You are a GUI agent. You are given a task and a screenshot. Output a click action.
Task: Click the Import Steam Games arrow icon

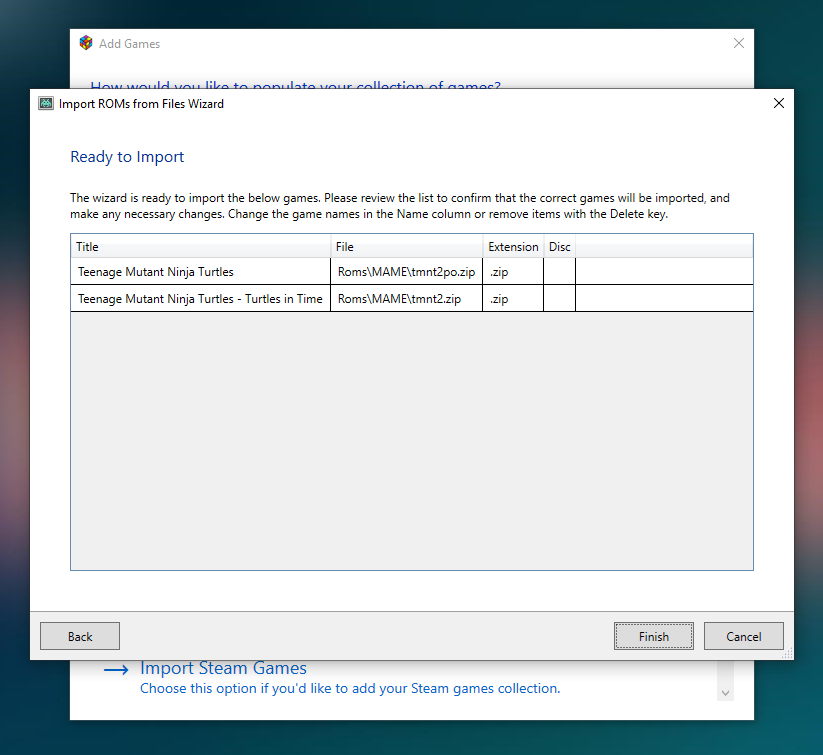pyautogui.click(x=116, y=670)
